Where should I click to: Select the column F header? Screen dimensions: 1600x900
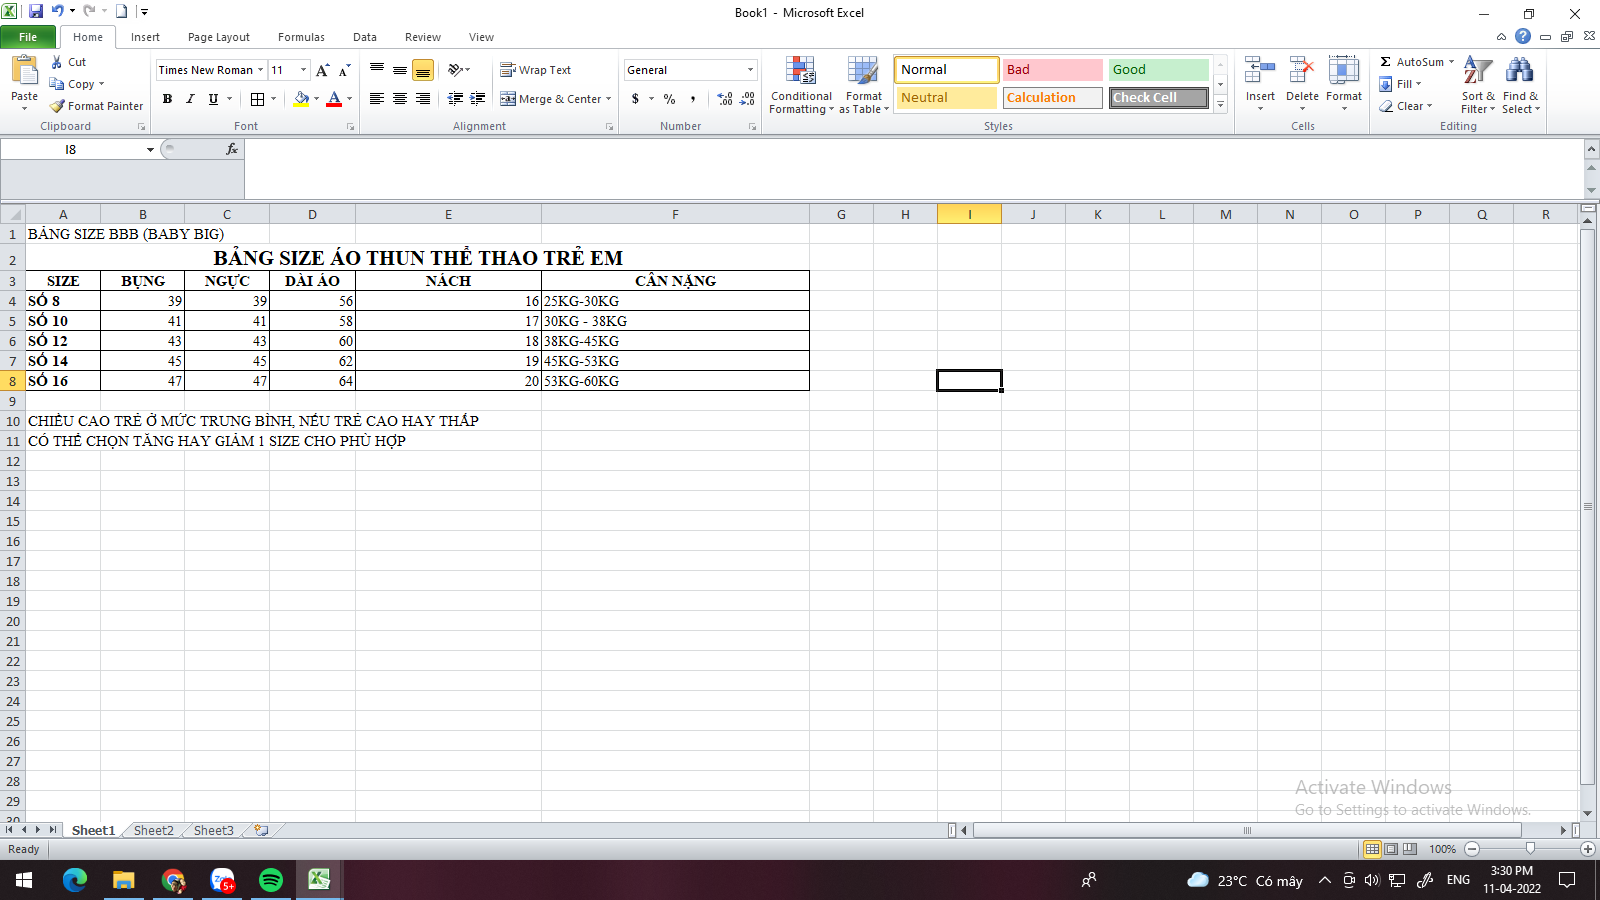point(675,214)
